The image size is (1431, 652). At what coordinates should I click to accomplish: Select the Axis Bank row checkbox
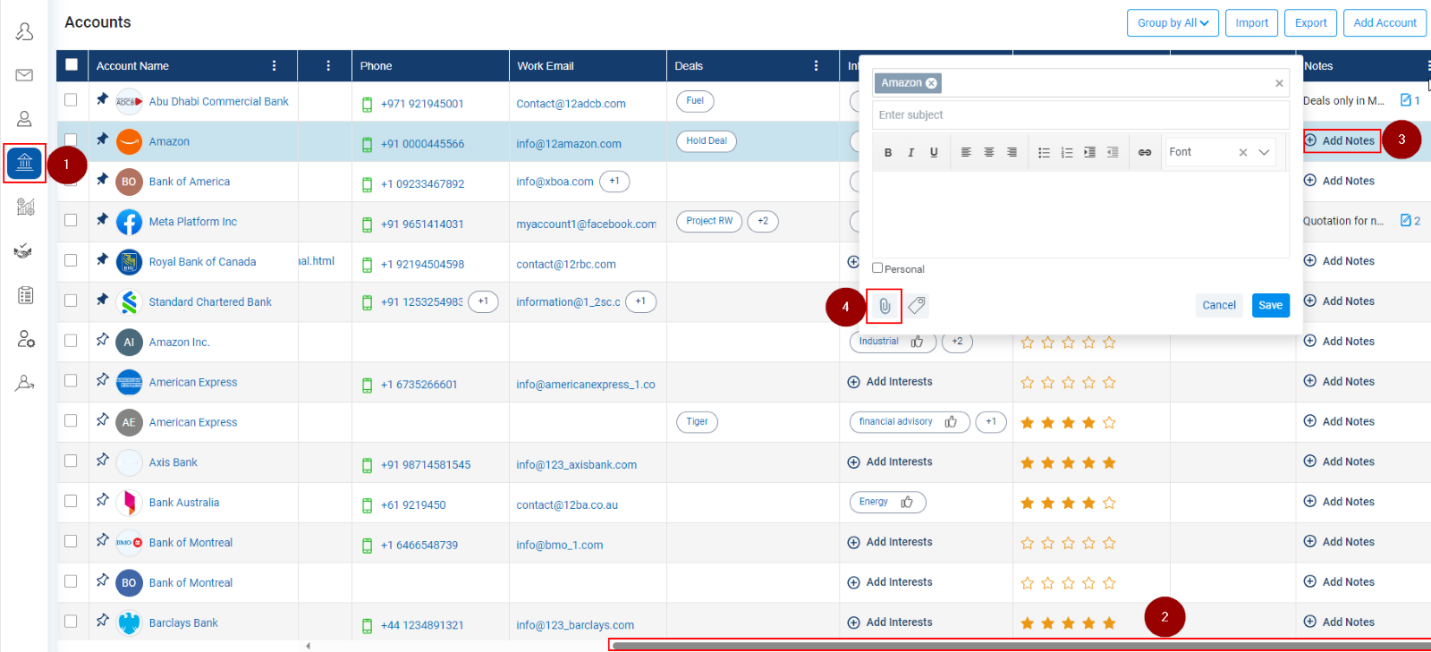[x=71, y=461]
